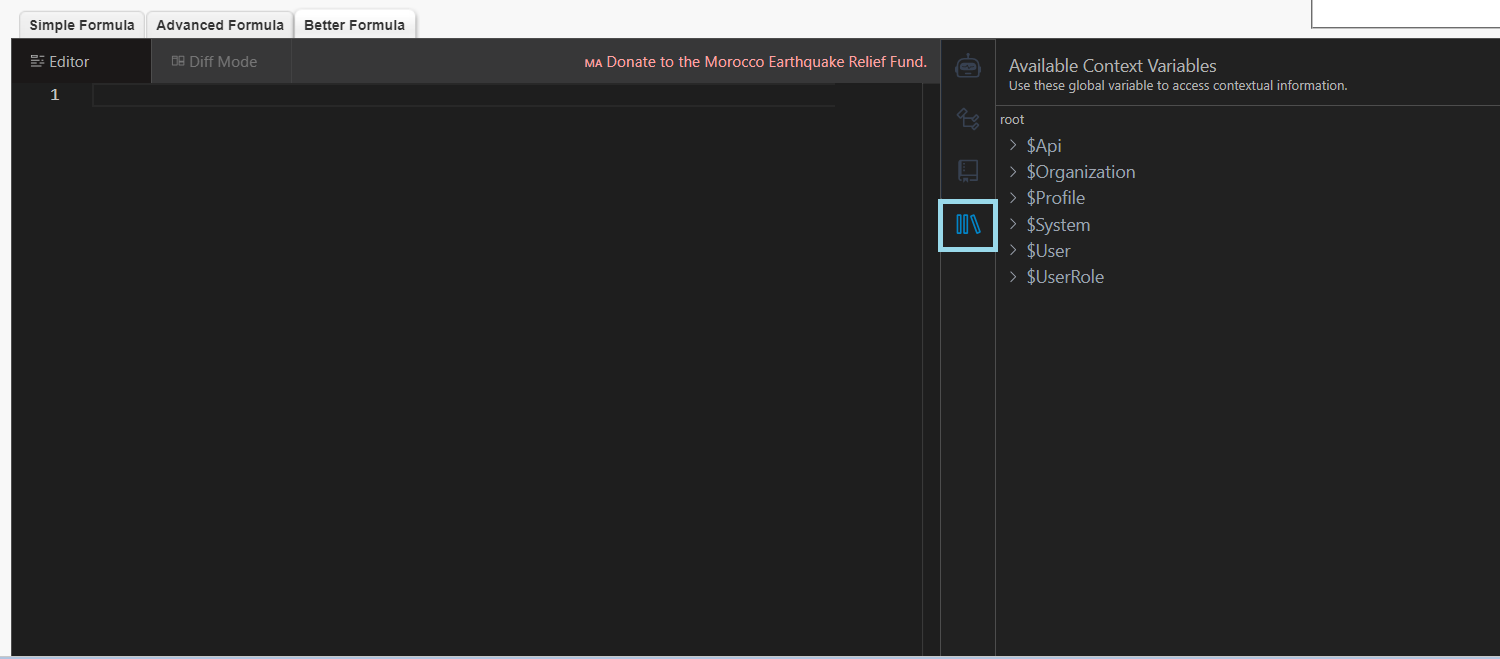Select the highlighted context variables library icon
The width and height of the screenshot is (1500, 659).
click(967, 225)
